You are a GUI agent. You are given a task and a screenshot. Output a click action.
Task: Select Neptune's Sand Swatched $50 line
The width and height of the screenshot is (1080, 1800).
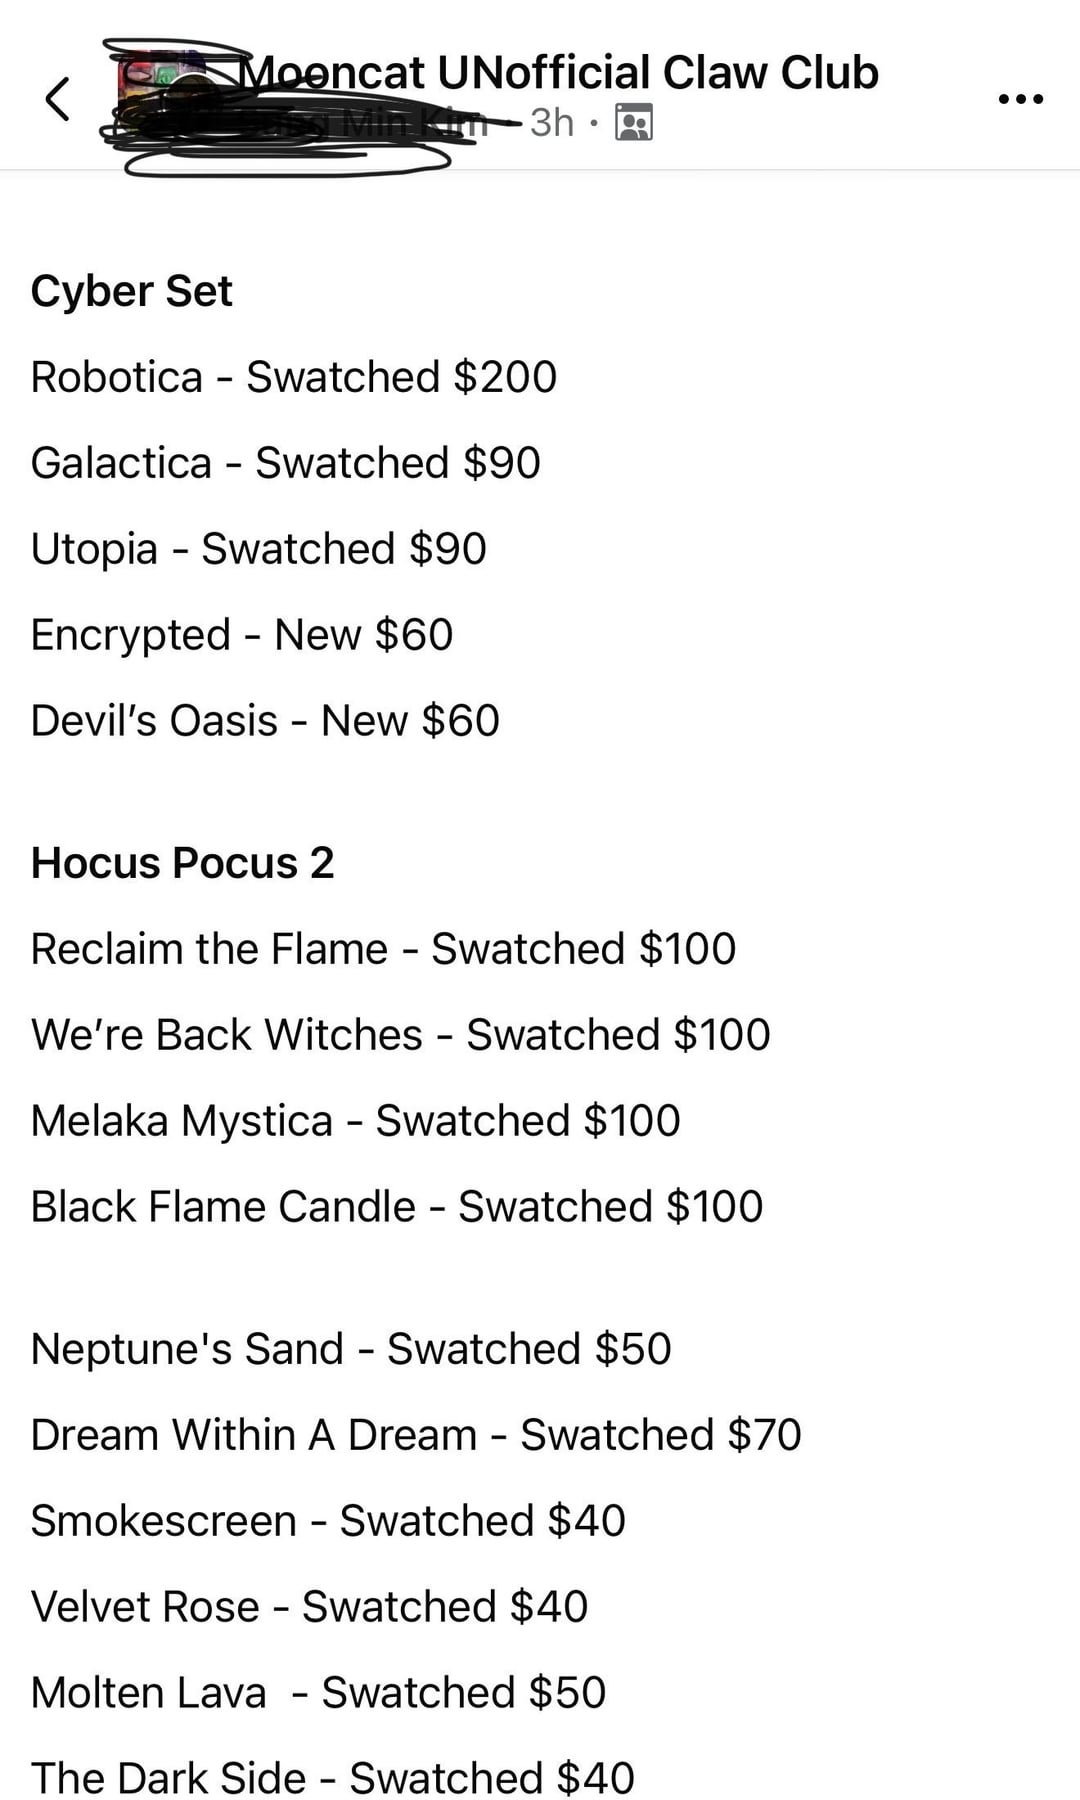tap(351, 1349)
